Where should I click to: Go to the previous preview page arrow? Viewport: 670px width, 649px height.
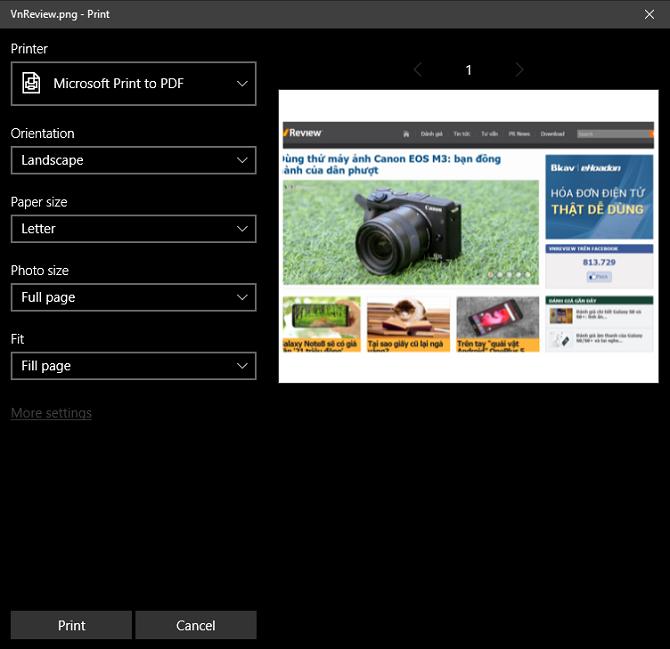(418, 70)
